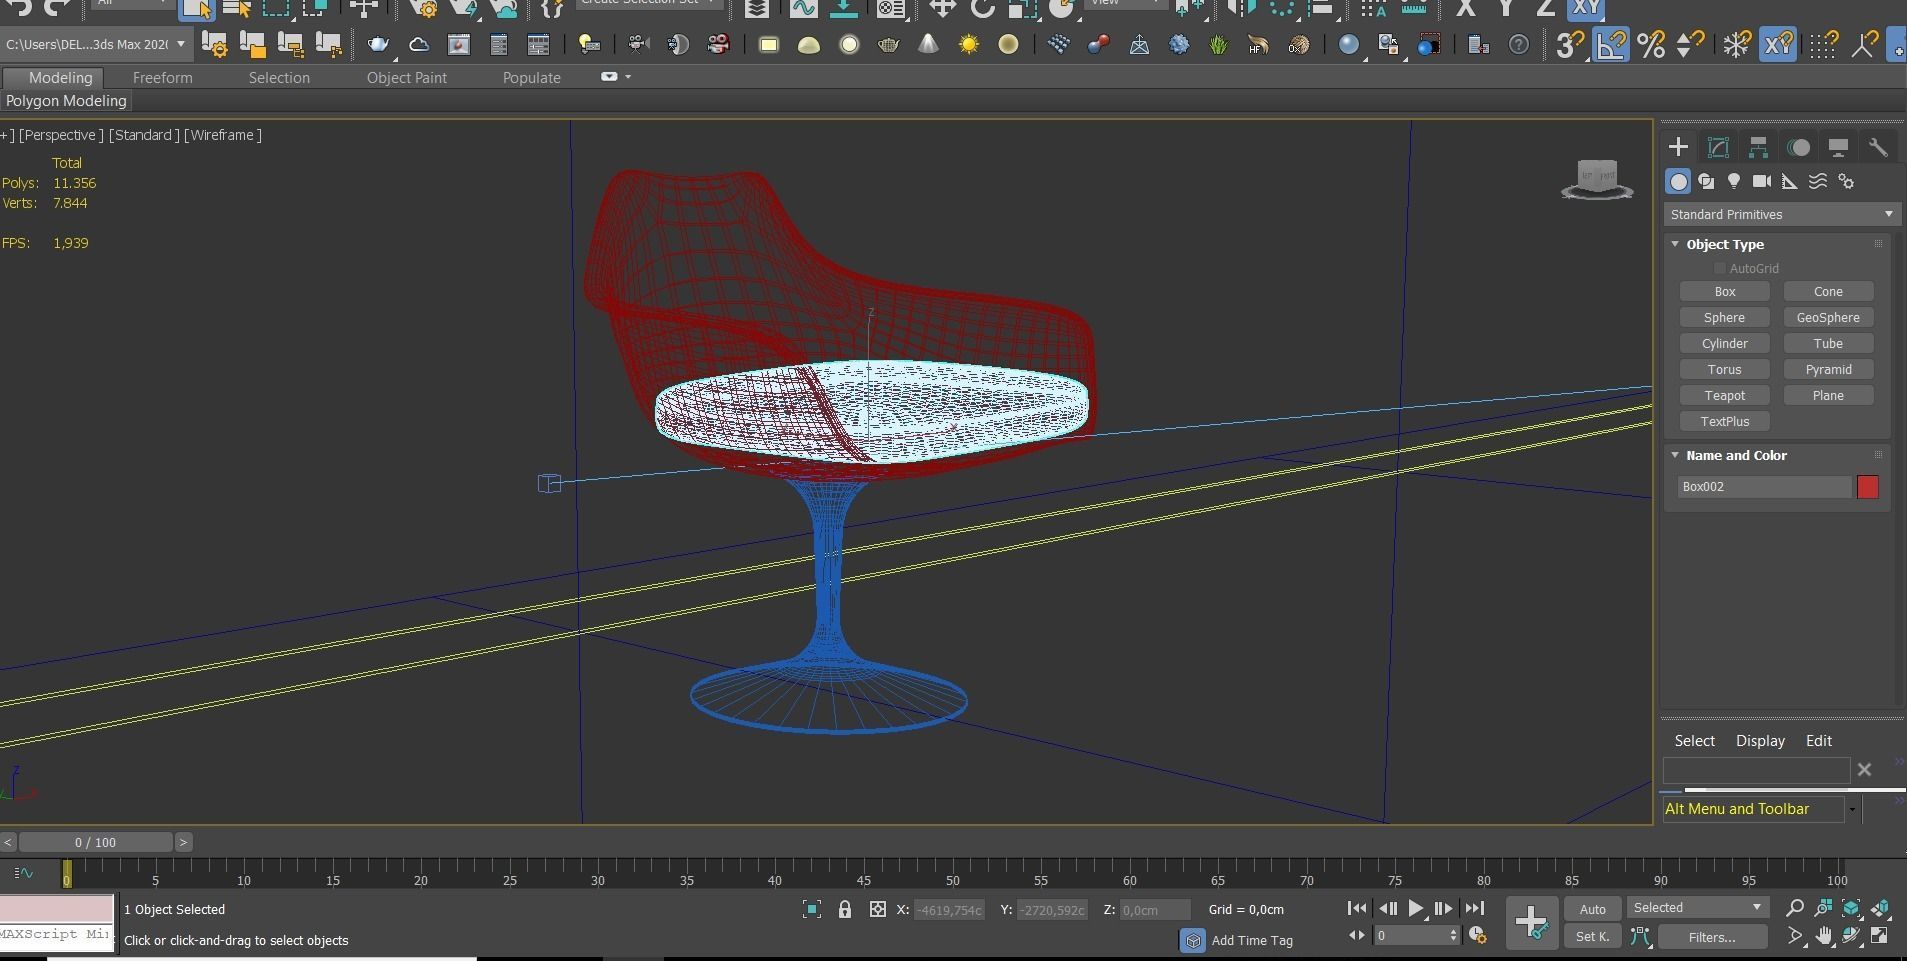Screen dimensions: 1907x961
Task: Click Maximize Viewport Toggle icon
Action: [x=1880, y=936]
